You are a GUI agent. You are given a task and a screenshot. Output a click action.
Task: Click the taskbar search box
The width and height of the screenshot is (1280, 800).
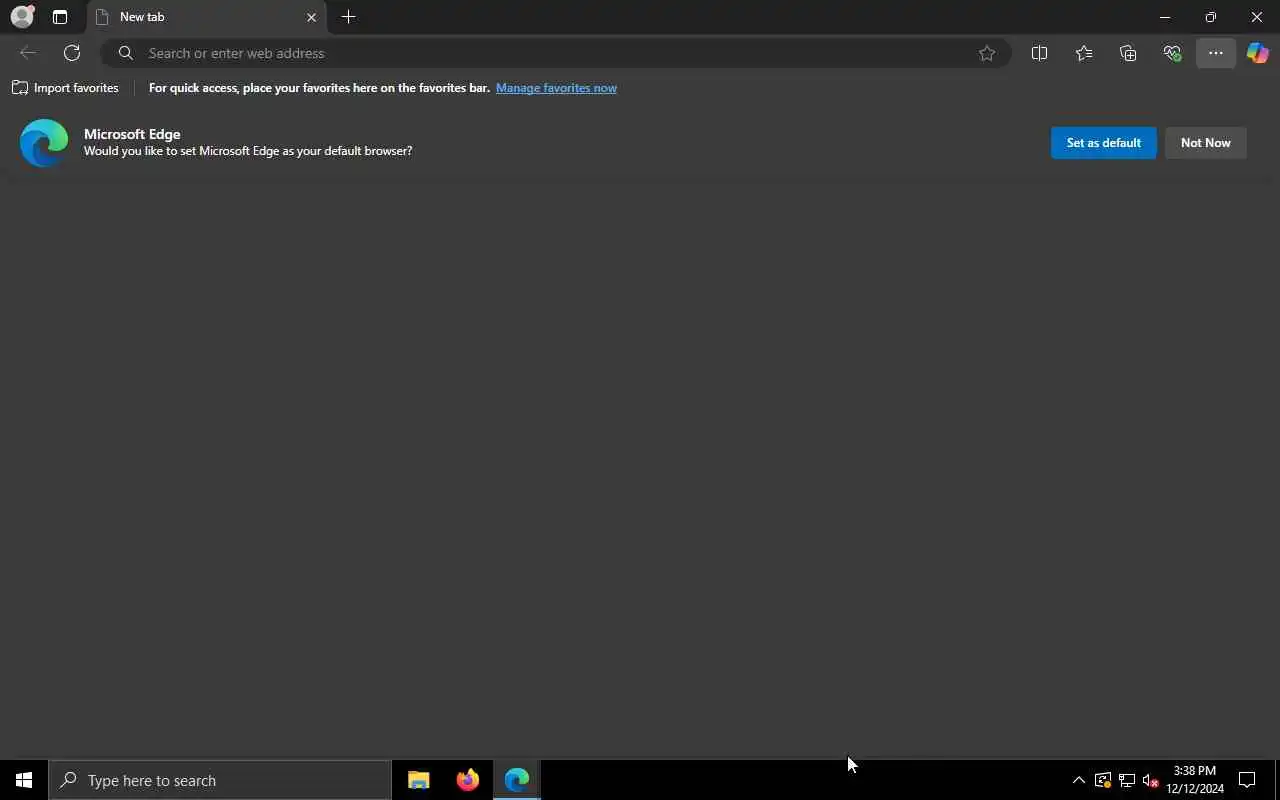pos(220,780)
